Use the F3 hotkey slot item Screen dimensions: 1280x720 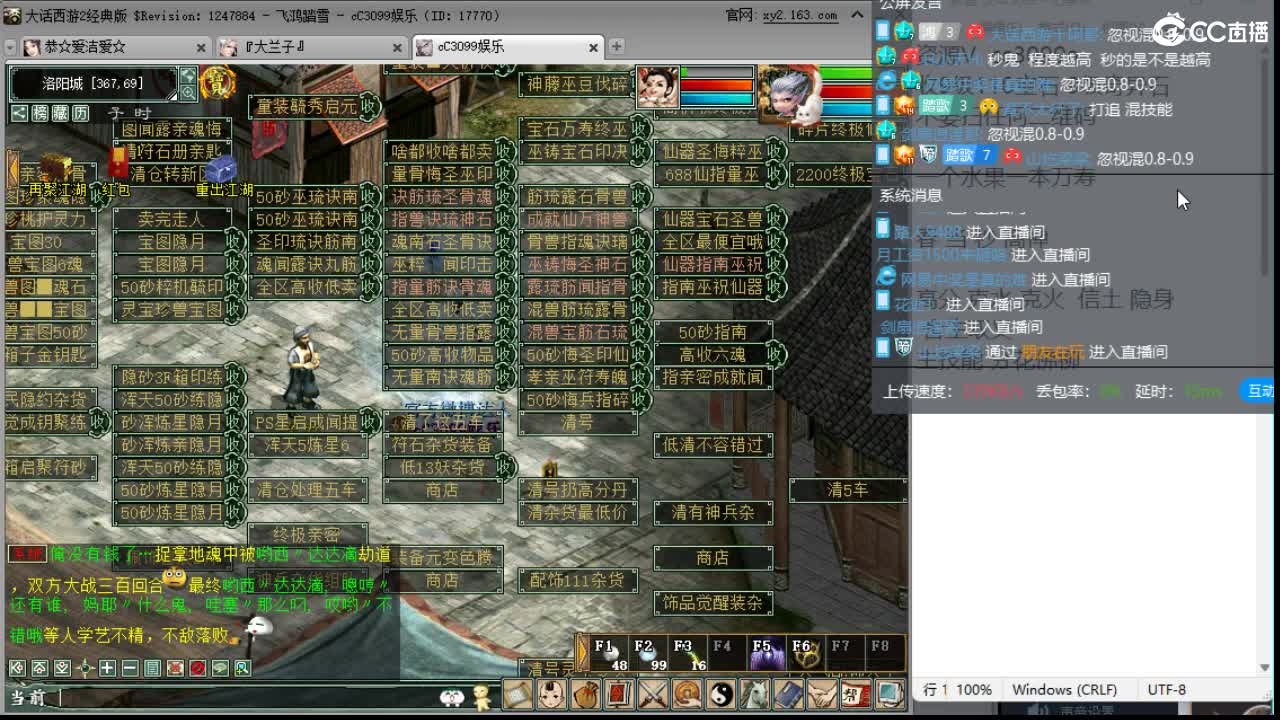tap(689, 653)
